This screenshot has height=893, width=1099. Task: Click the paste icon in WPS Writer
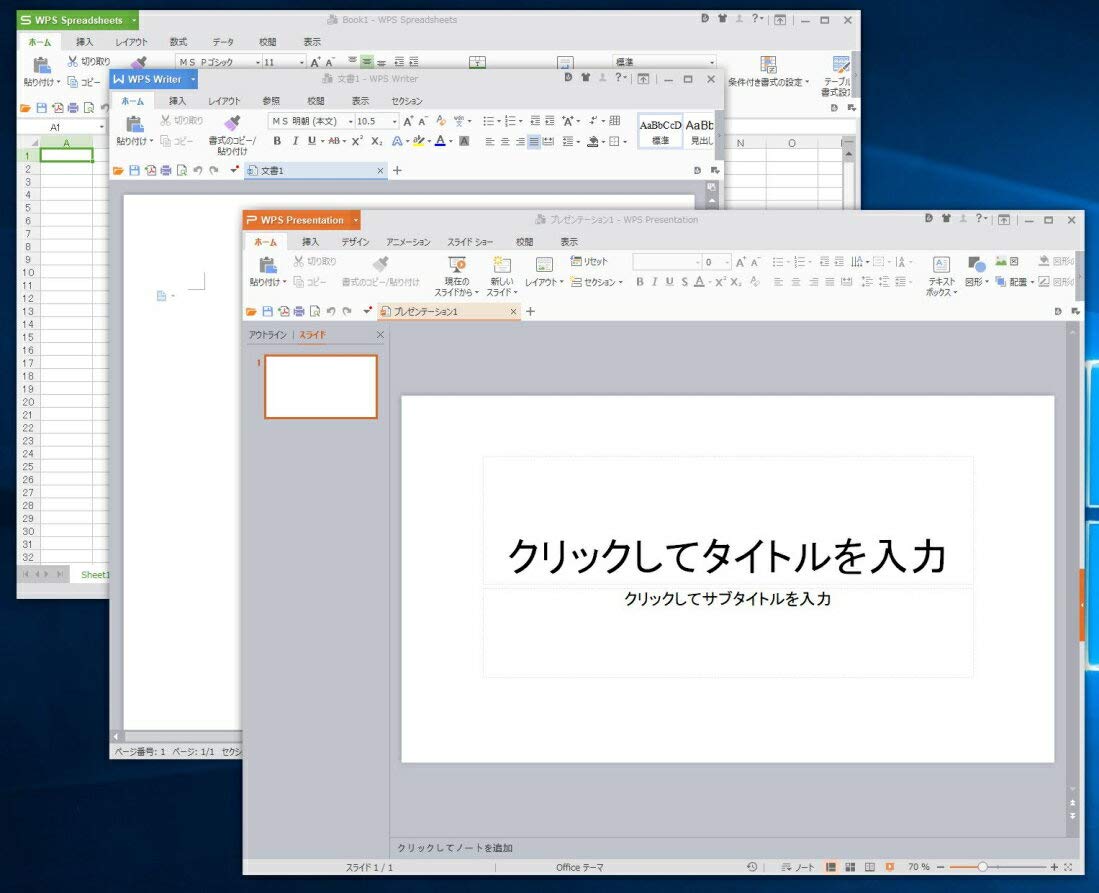tap(131, 124)
